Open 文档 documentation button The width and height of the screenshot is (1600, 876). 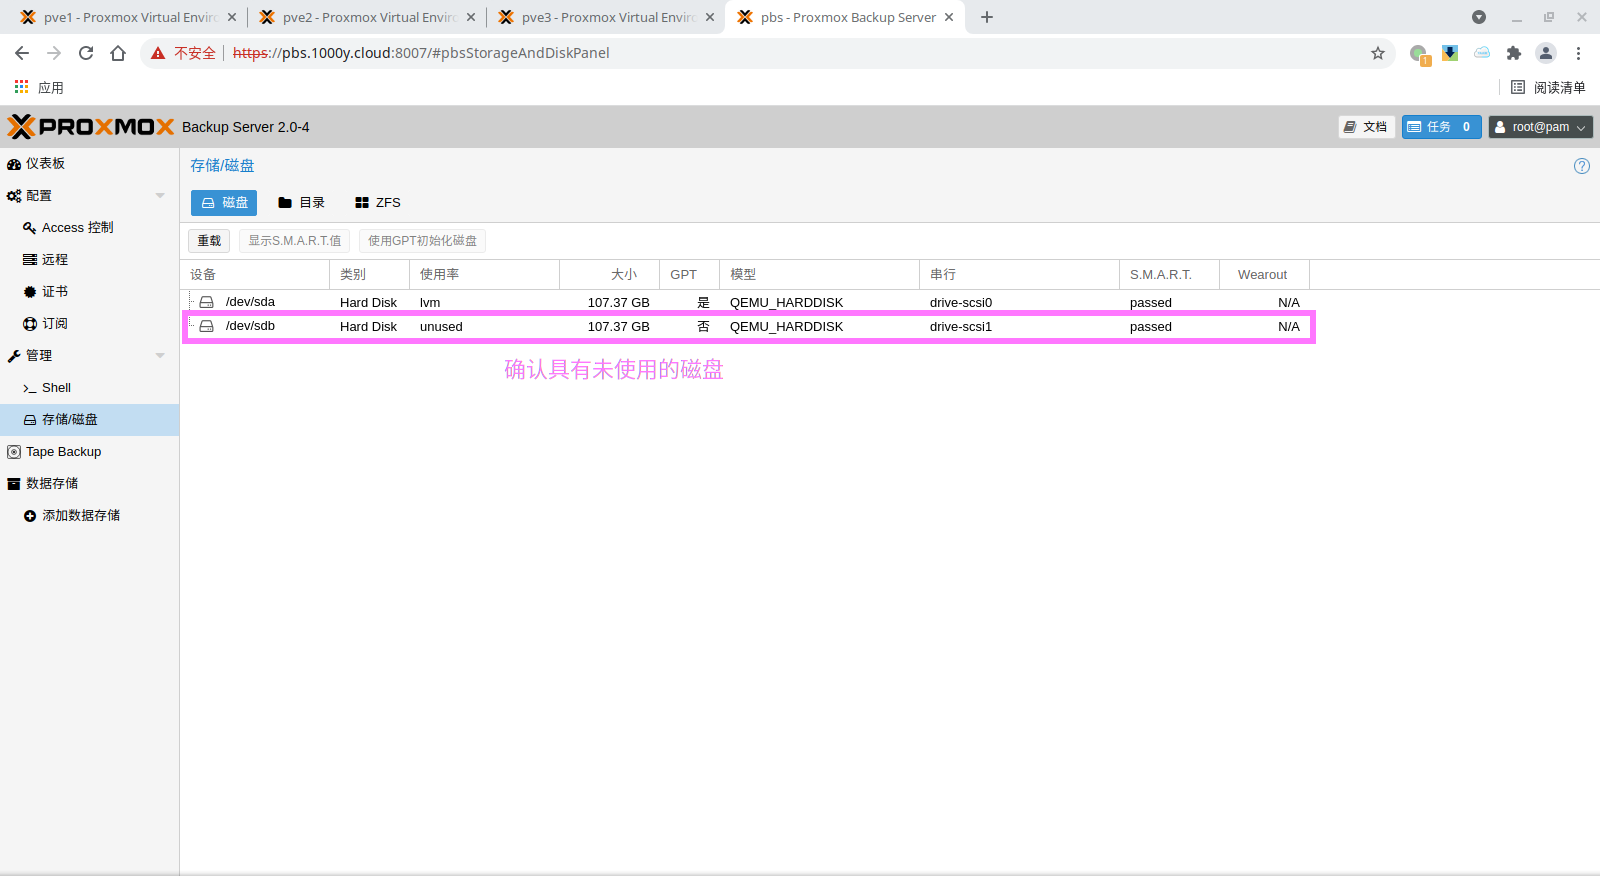[1366, 127]
